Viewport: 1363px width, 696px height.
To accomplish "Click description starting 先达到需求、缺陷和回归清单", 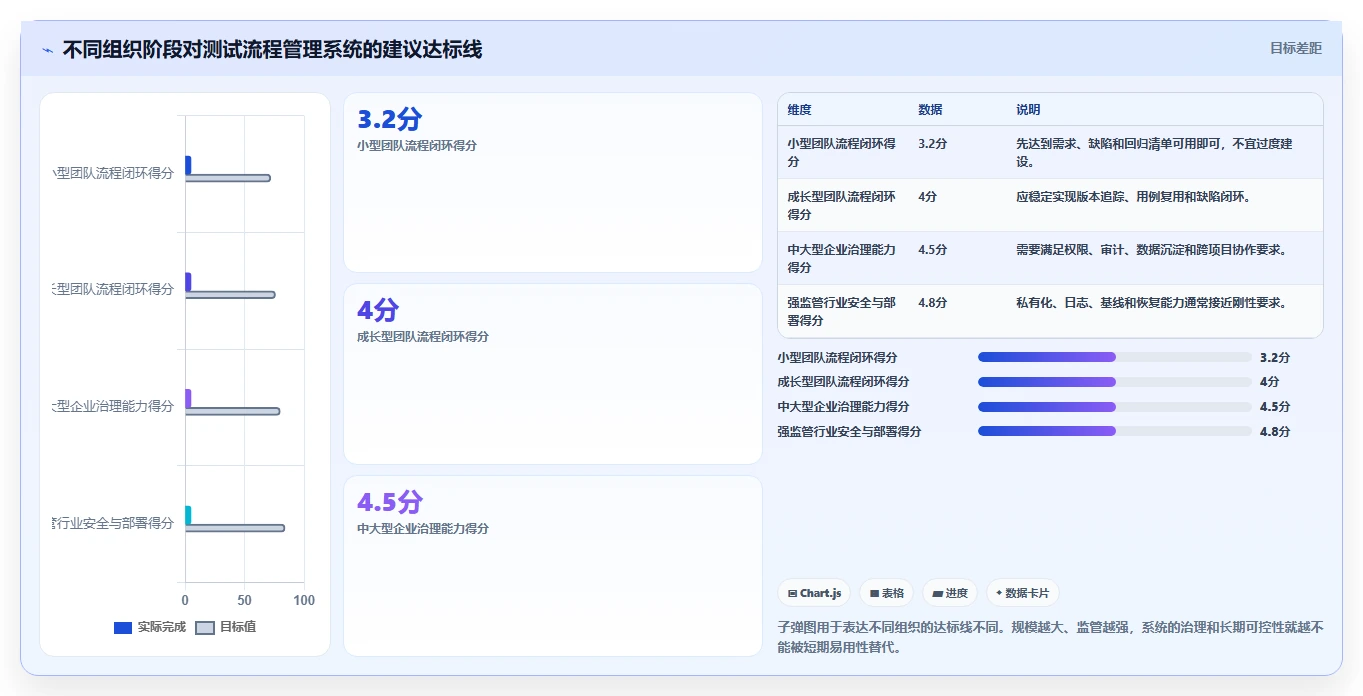I will click(x=1154, y=152).
